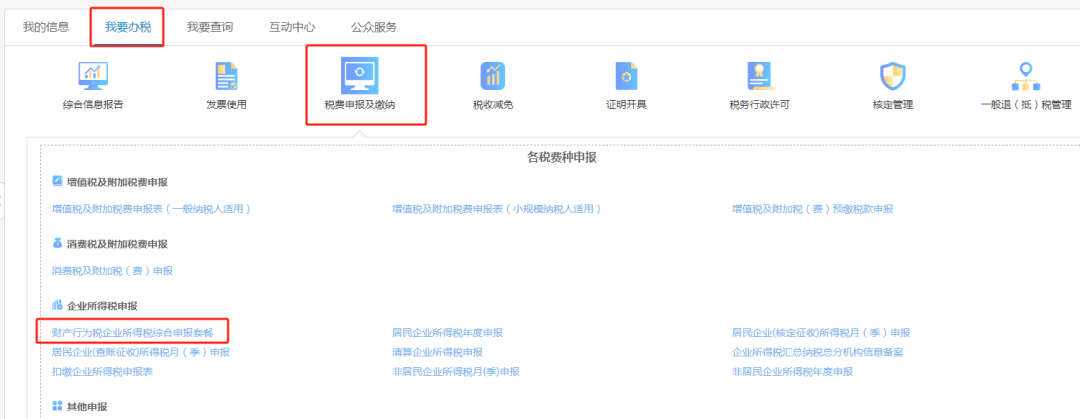Open 增值税及附加税费申报表(小规模纳税人适用) link
The image size is (1080, 419).
497,209
